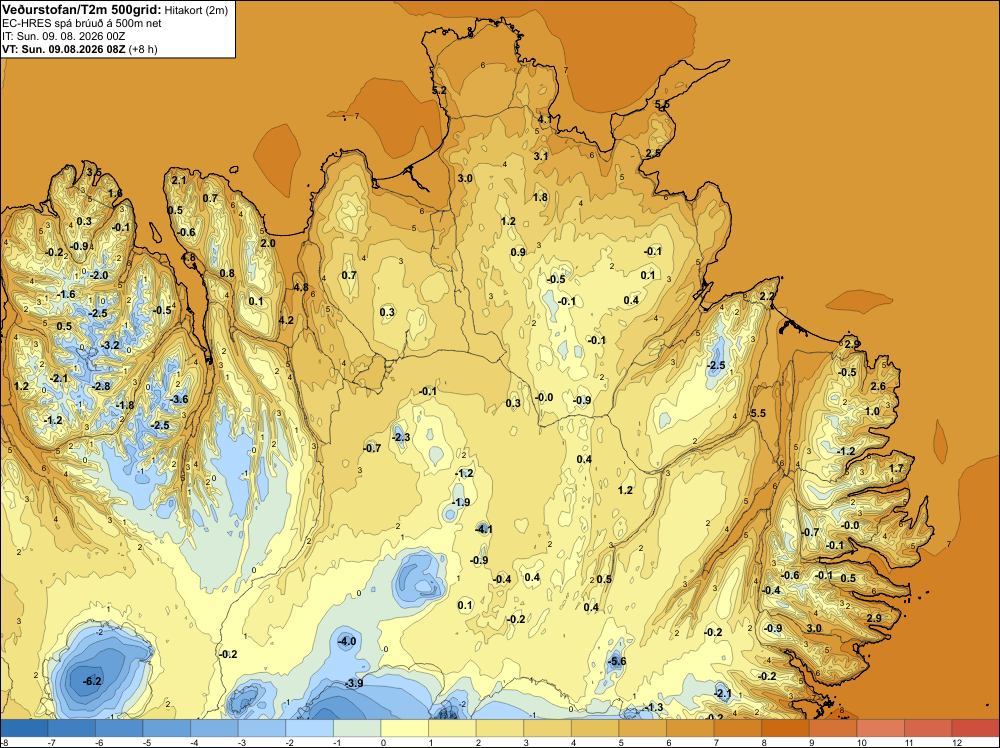Click the -1.6 temperature value
1000x748 pixels.
point(66,294)
